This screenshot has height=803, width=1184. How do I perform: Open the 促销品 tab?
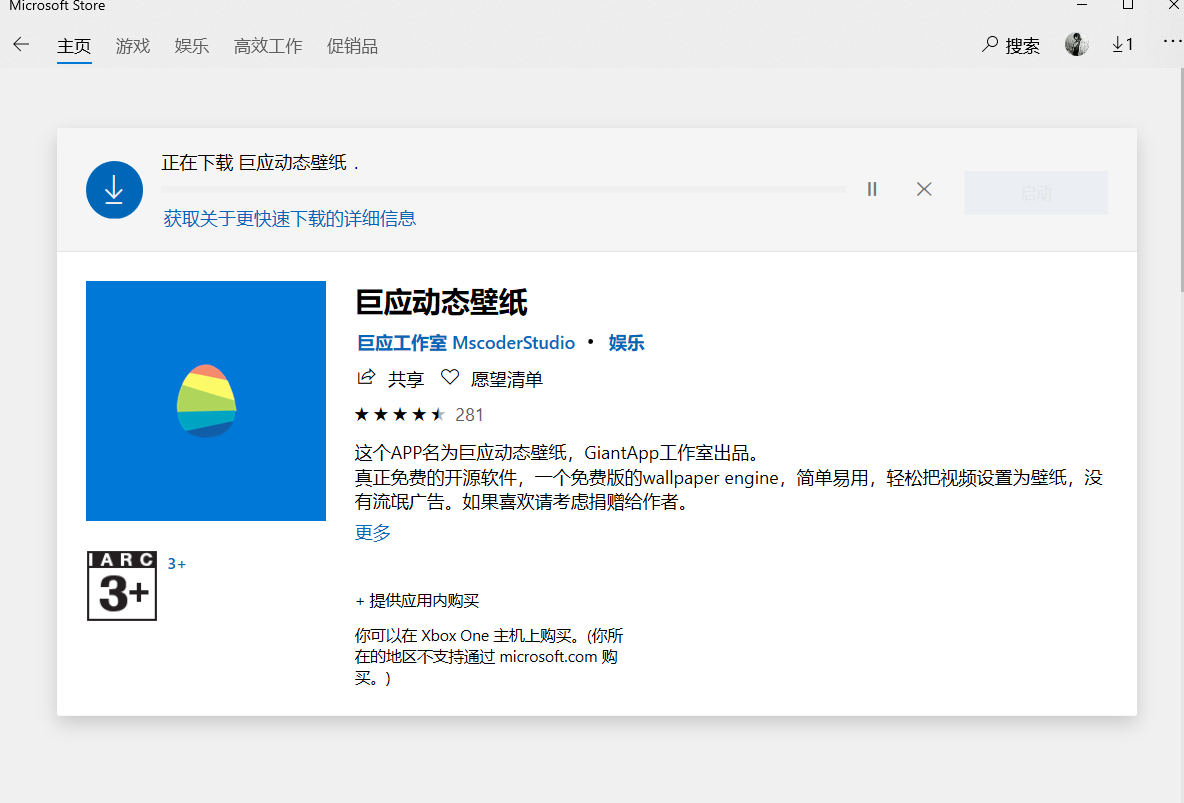pyautogui.click(x=352, y=46)
